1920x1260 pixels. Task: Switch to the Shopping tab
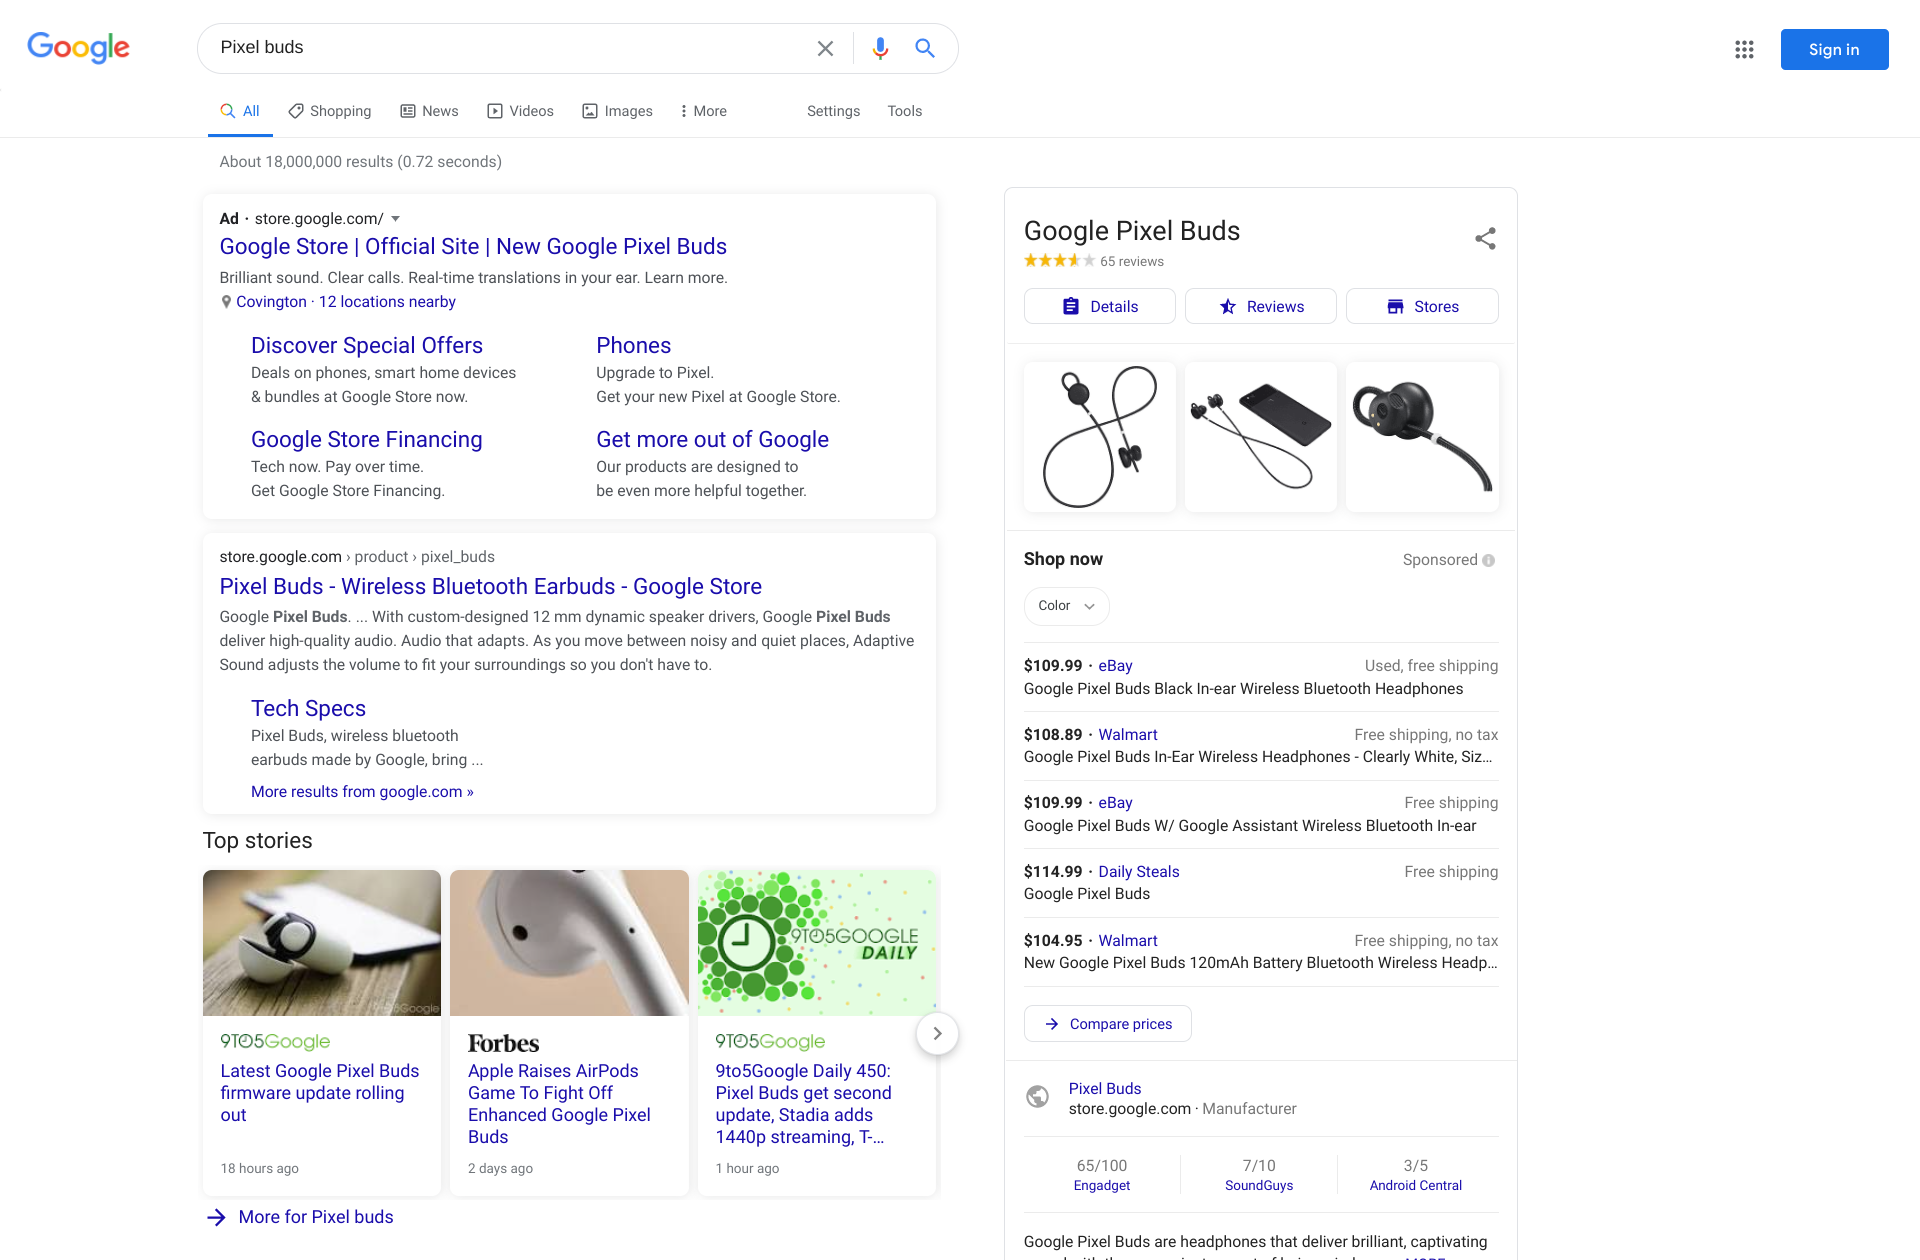[x=329, y=111]
